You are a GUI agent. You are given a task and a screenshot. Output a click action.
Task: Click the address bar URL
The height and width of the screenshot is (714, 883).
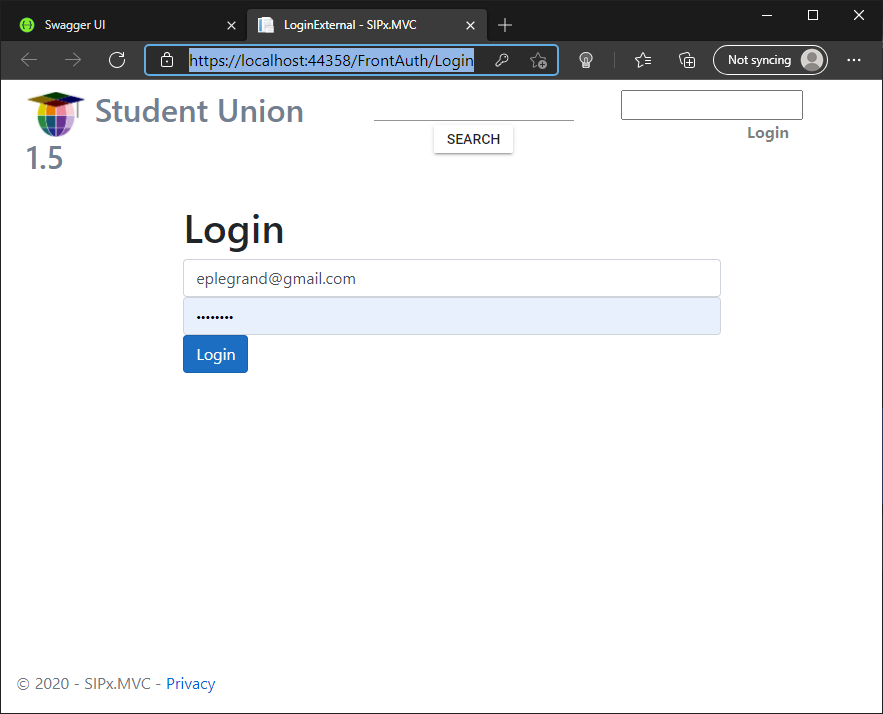click(x=331, y=60)
